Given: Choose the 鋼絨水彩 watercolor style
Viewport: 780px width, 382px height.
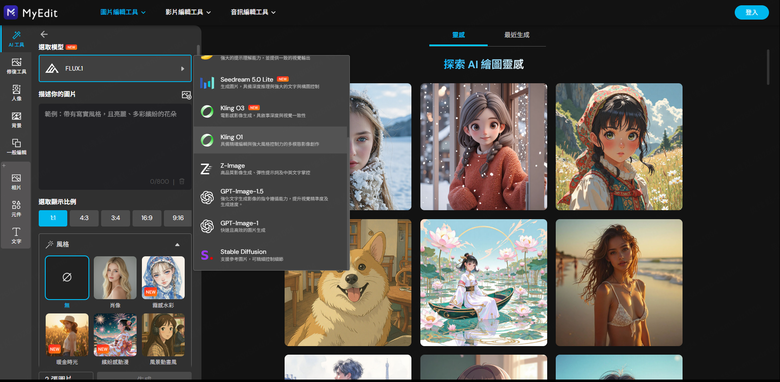Looking at the screenshot, I should coord(163,278).
